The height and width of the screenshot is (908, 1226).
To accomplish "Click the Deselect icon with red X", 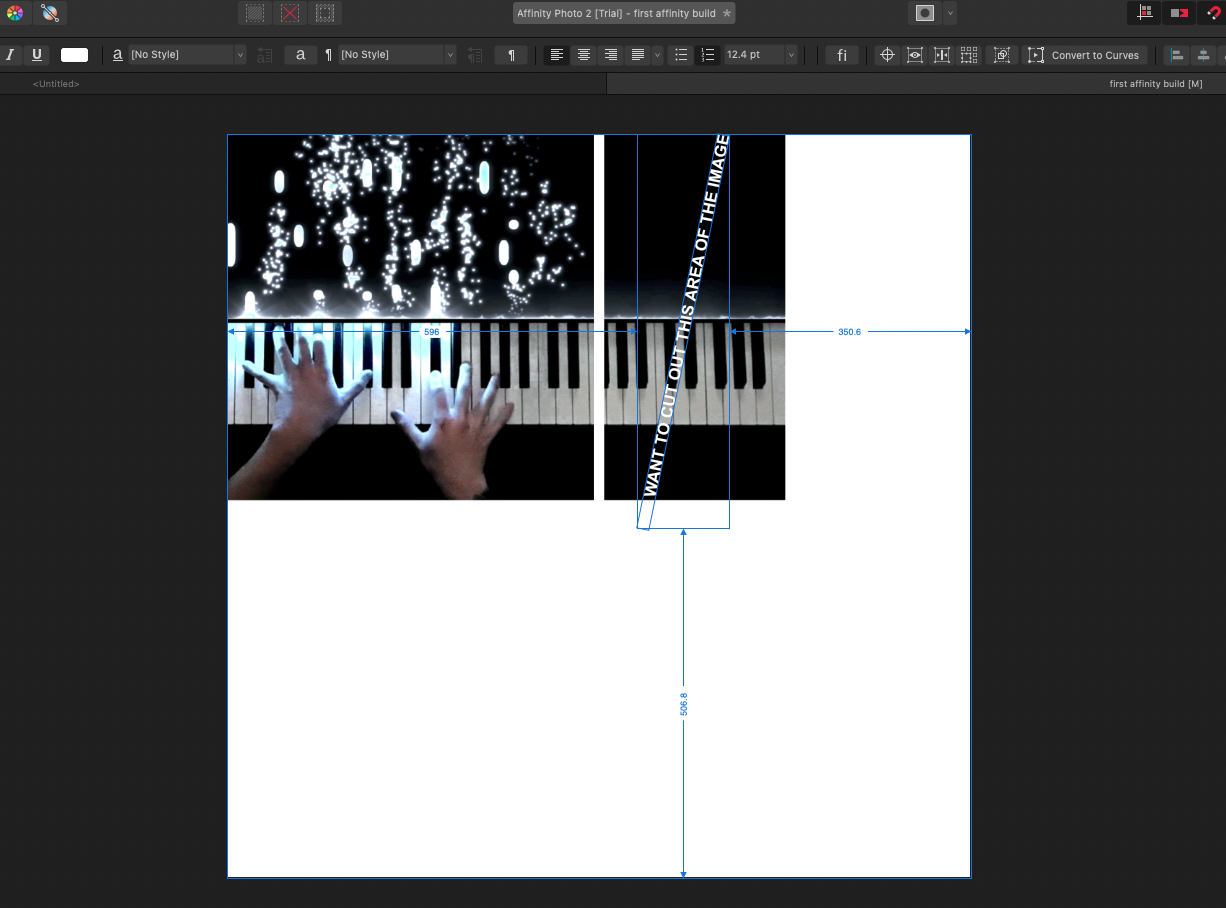I will click(290, 13).
